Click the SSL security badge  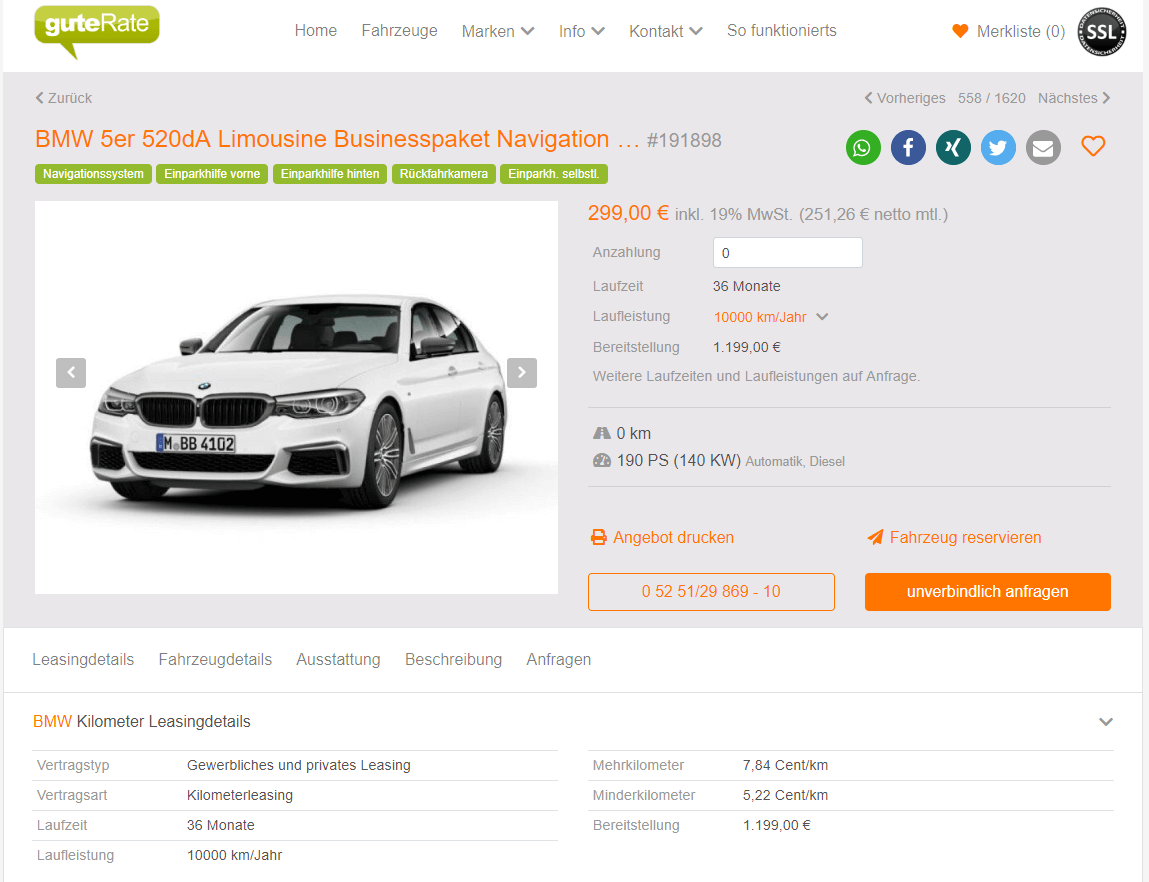1101,32
